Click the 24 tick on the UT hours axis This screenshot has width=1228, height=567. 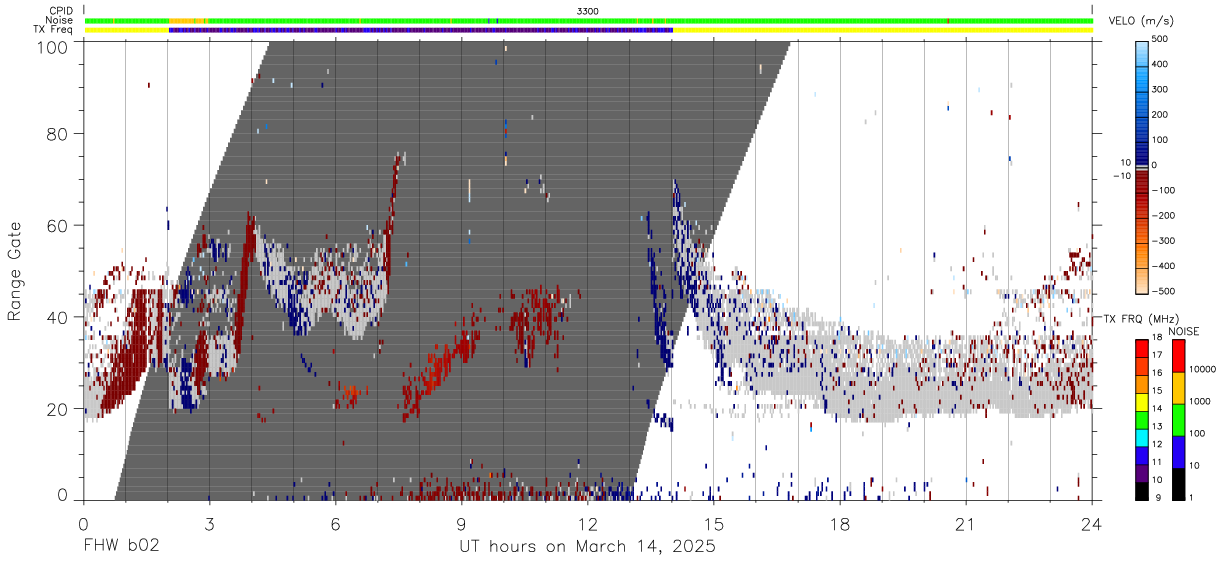click(x=1092, y=524)
